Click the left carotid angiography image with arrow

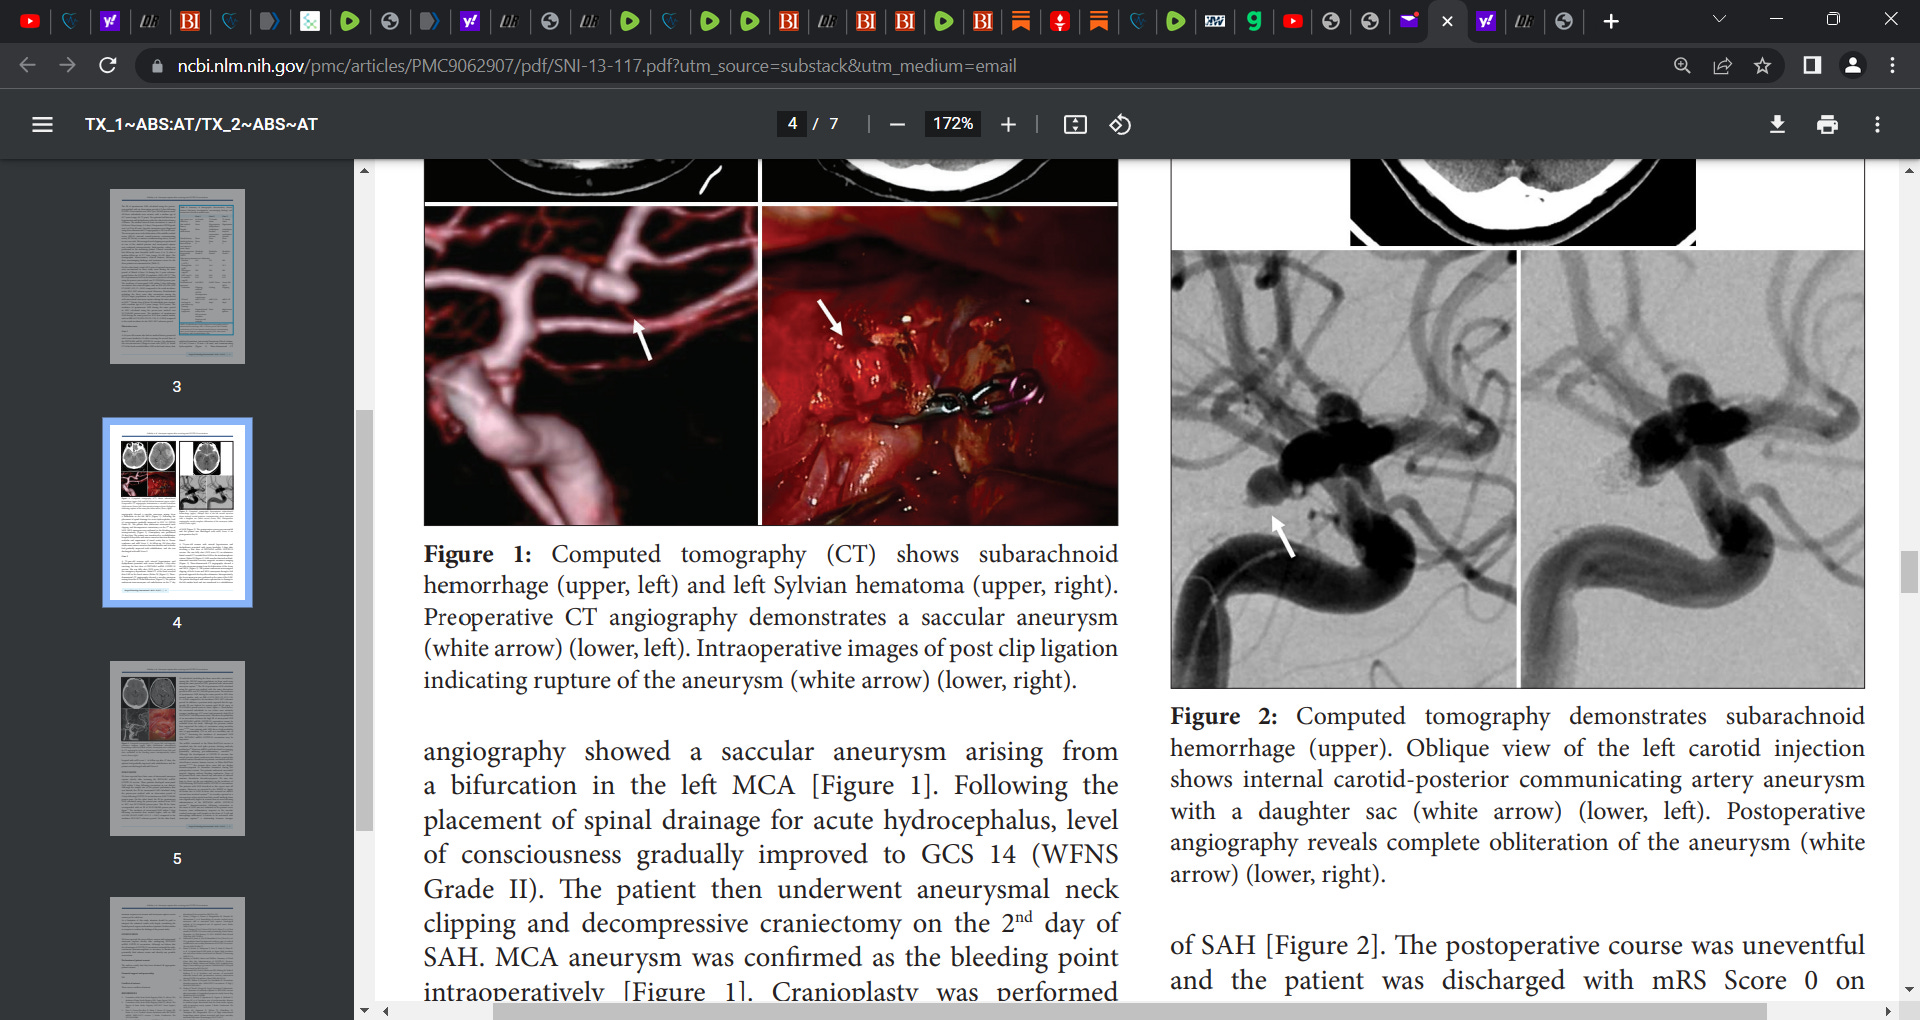(x=1343, y=468)
